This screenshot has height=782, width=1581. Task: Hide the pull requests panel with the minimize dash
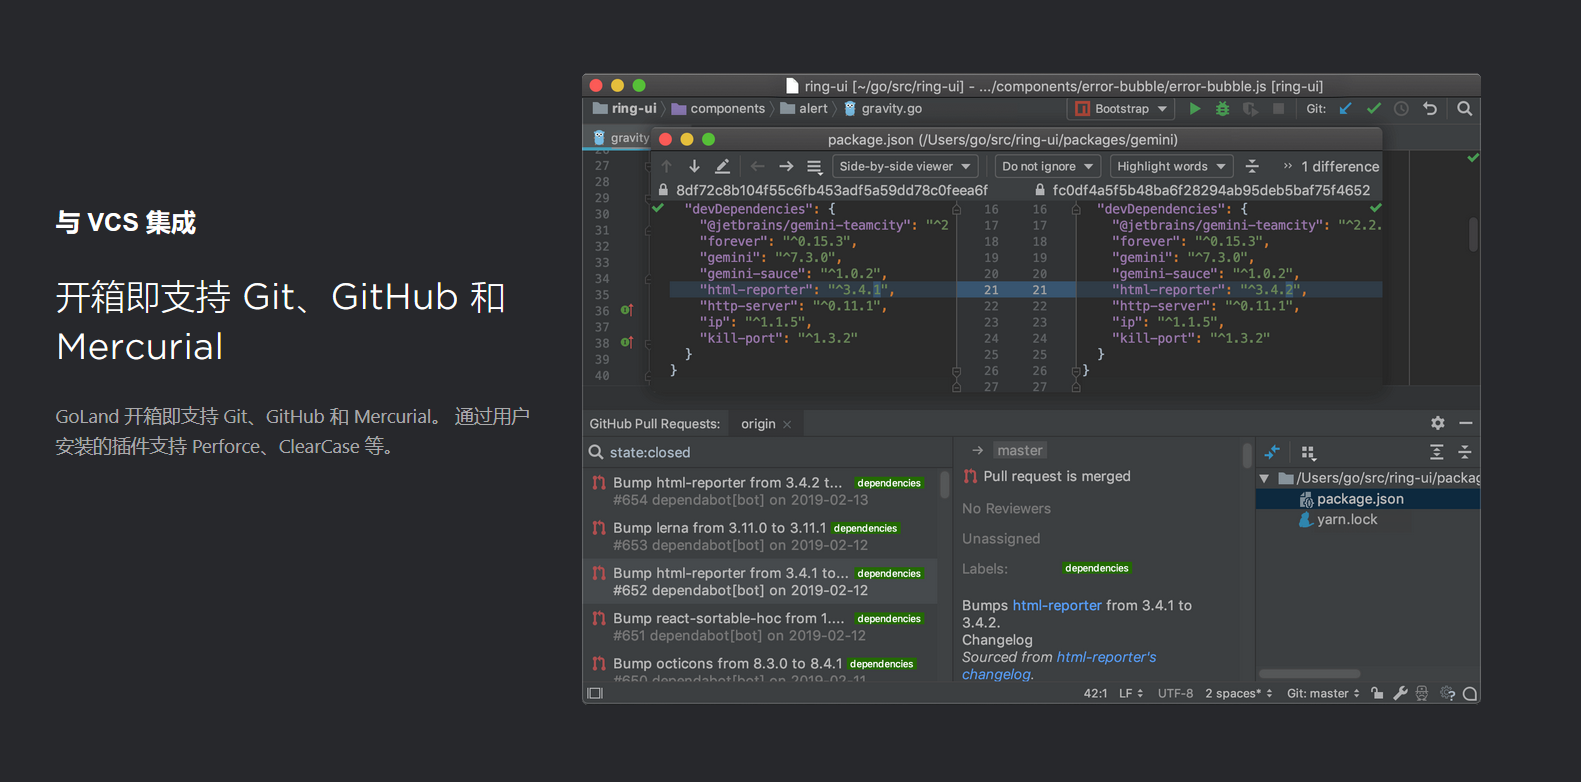tap(1466, 423)
